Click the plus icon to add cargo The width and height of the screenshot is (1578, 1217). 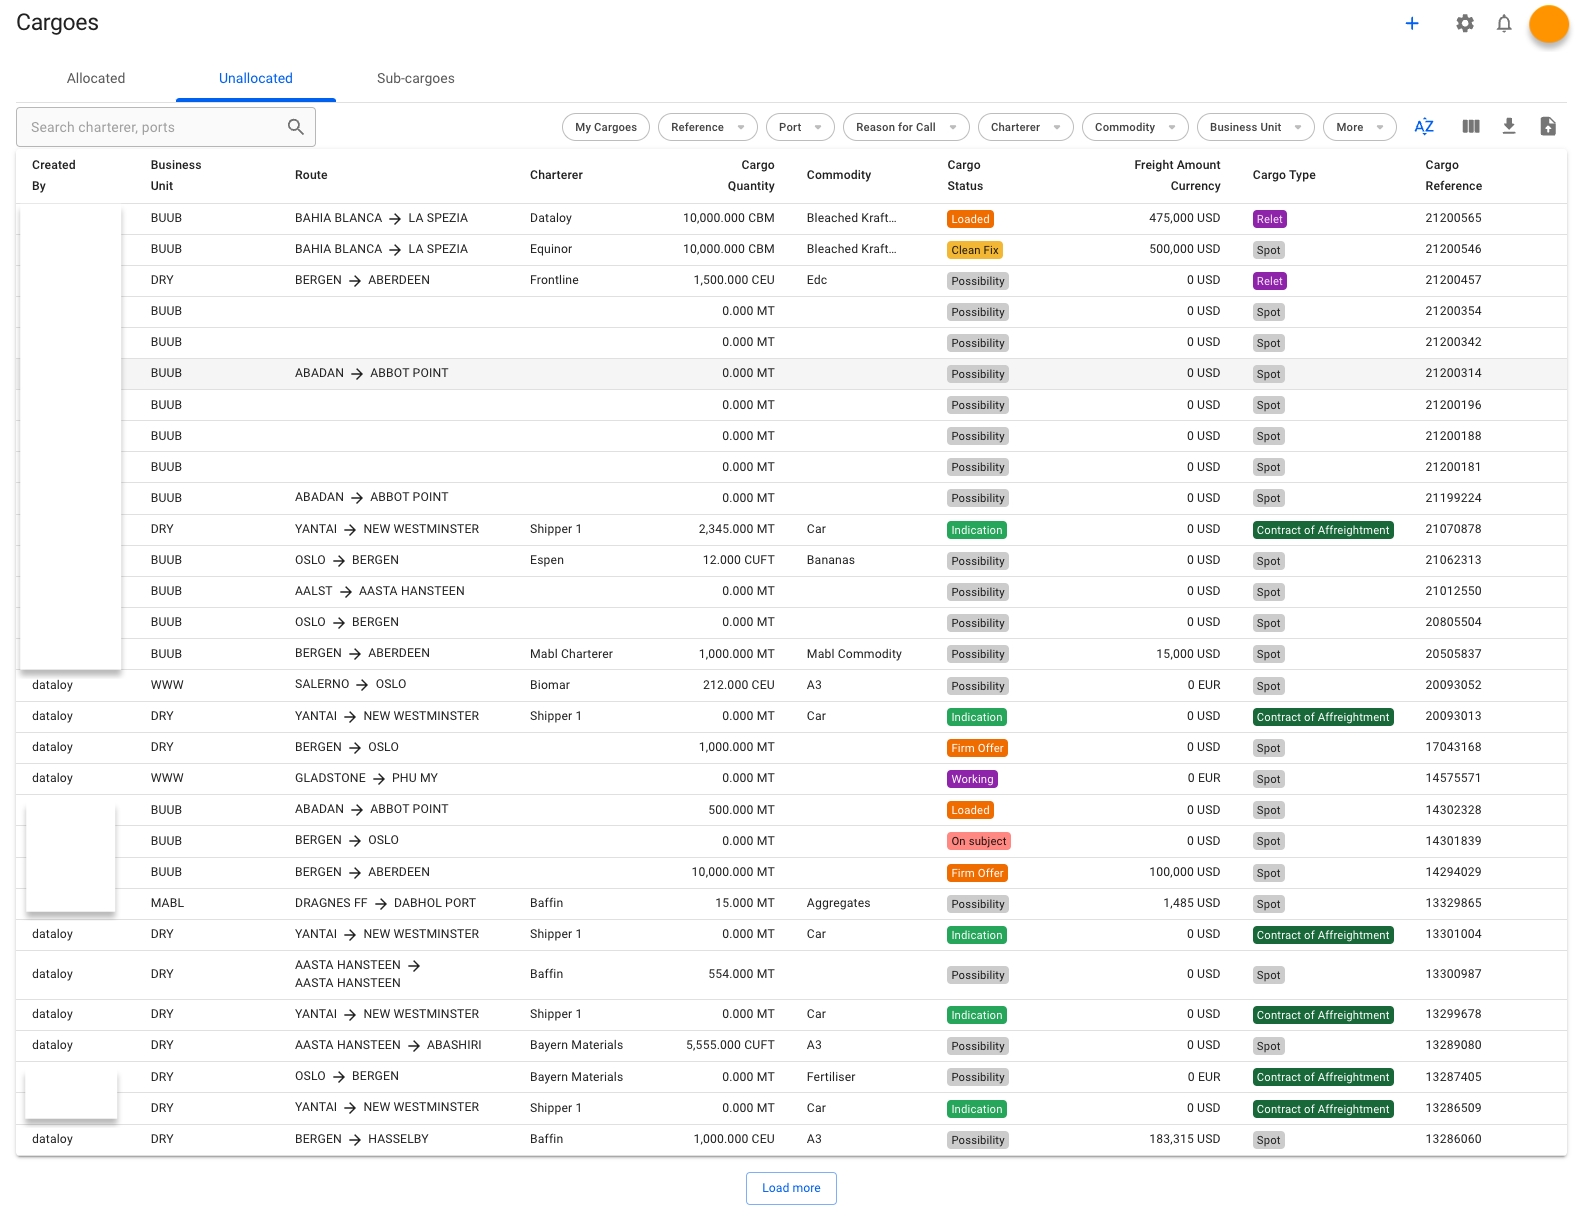tap(1411, 23)
